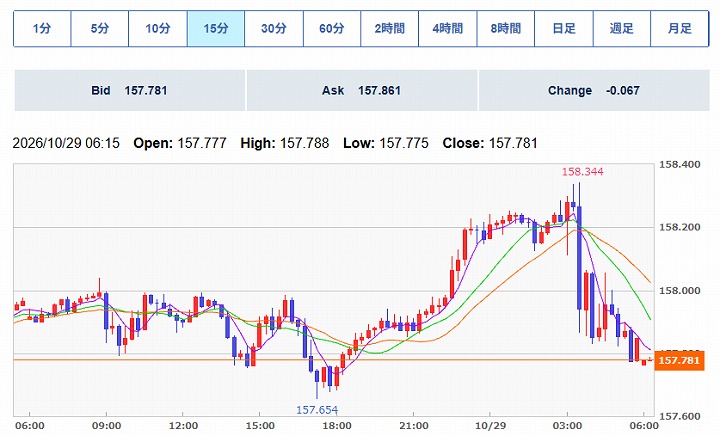Choose the 10分 interval tab
Viewport: 720px width, 436px height.
(158, 28)
